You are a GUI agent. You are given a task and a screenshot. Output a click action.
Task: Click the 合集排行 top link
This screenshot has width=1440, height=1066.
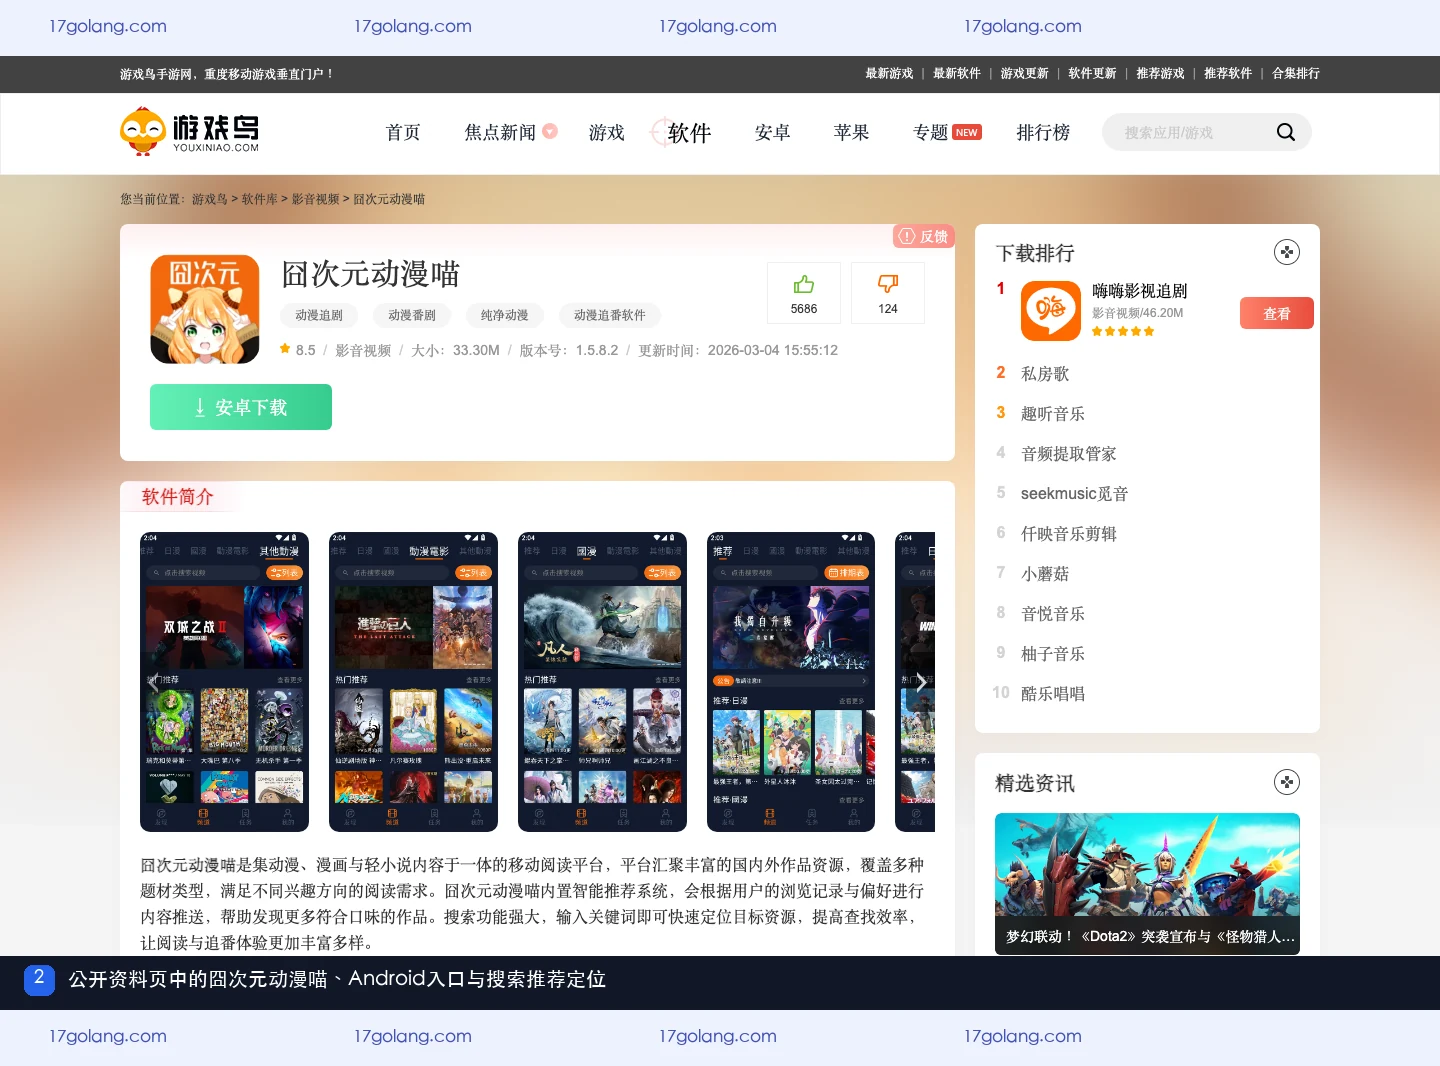[x=1296, y=73]
